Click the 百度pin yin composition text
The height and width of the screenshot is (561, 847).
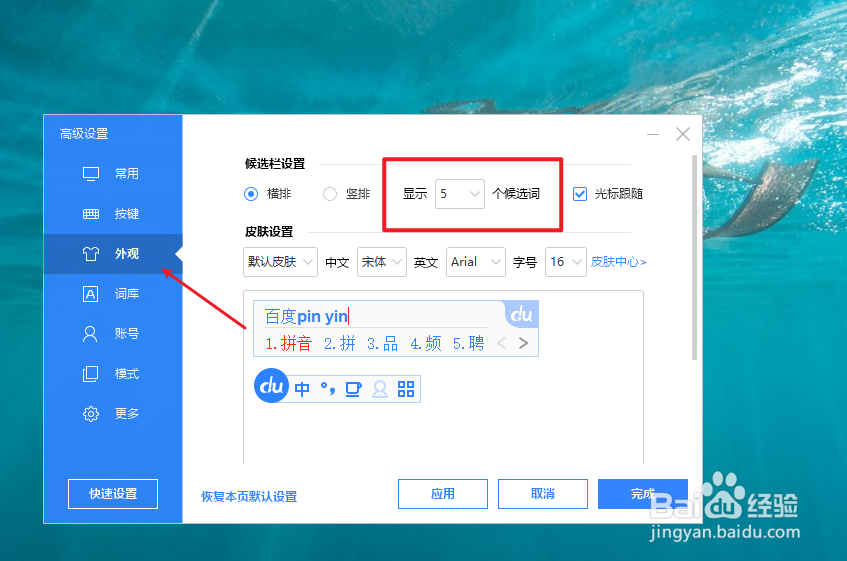pos(306,316)
